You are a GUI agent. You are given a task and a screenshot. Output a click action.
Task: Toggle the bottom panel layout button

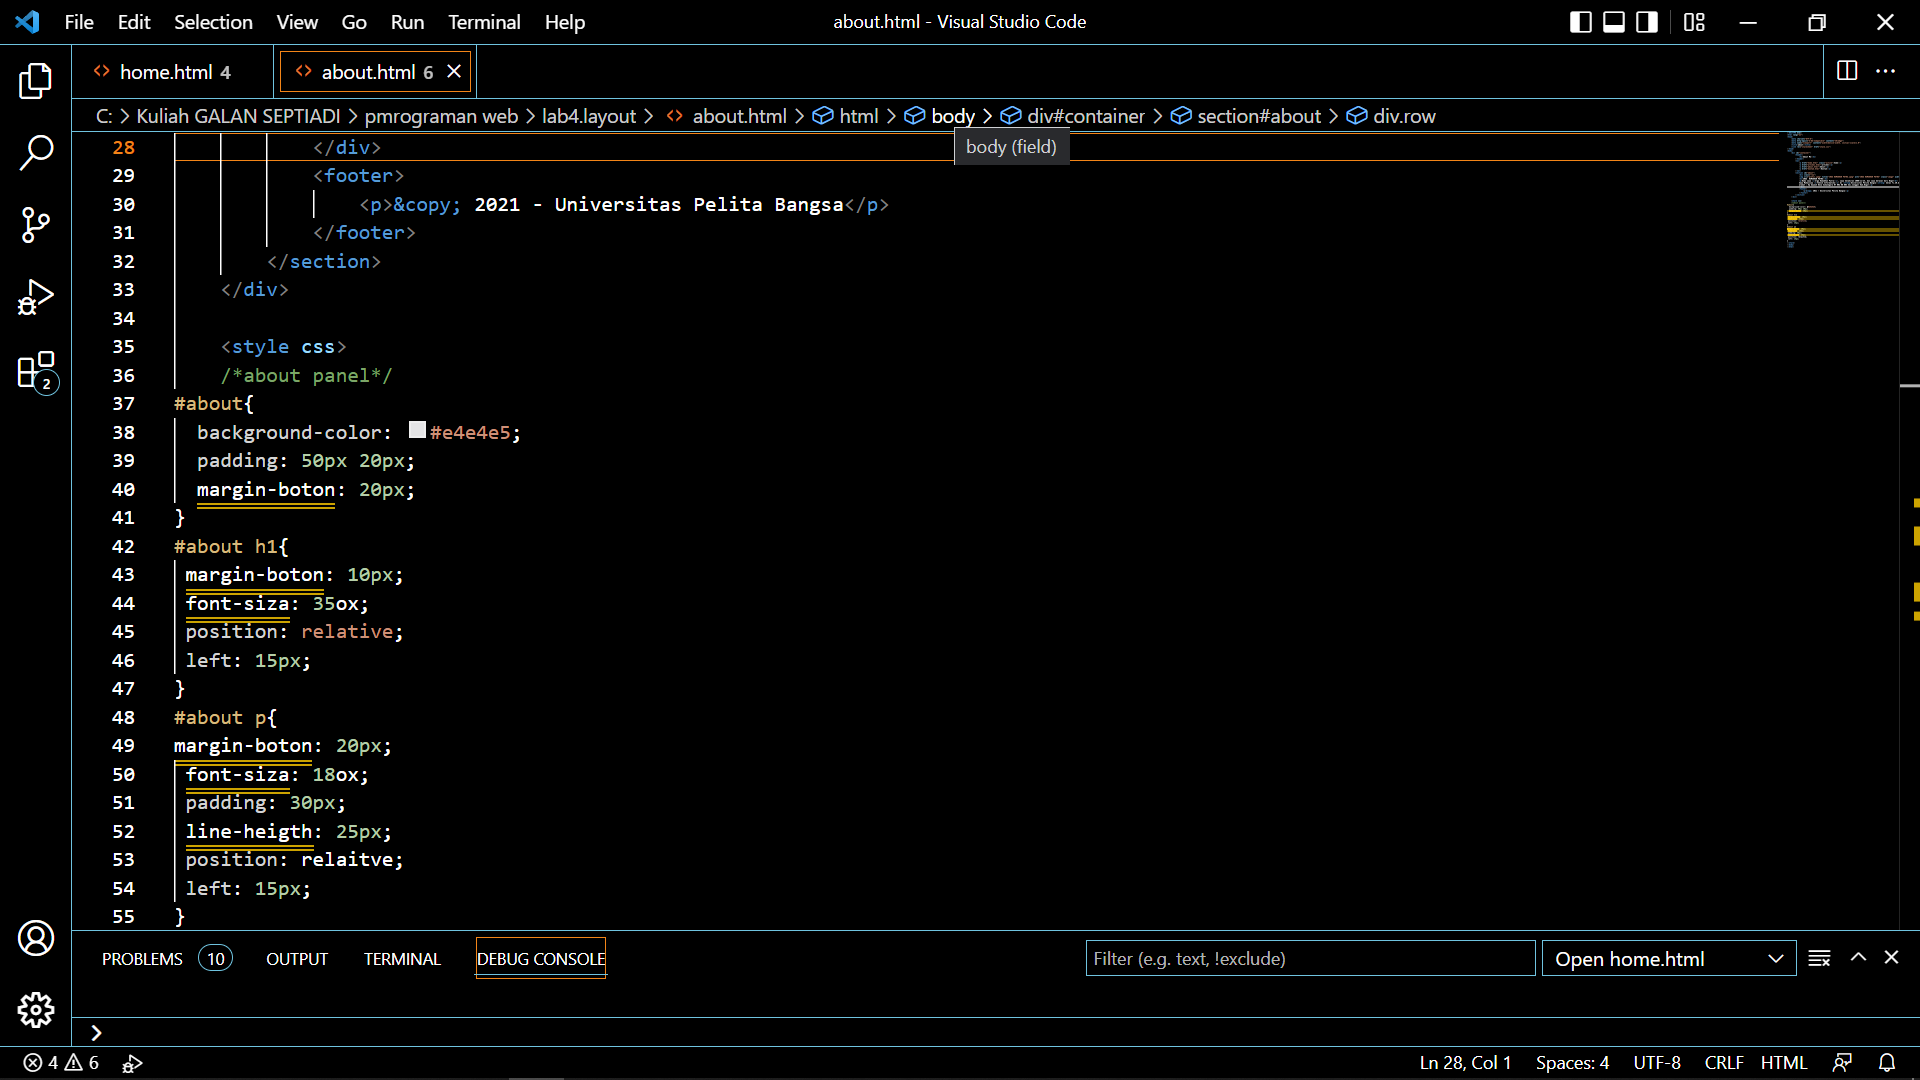pyautogui.click(x=1614, y=22)
